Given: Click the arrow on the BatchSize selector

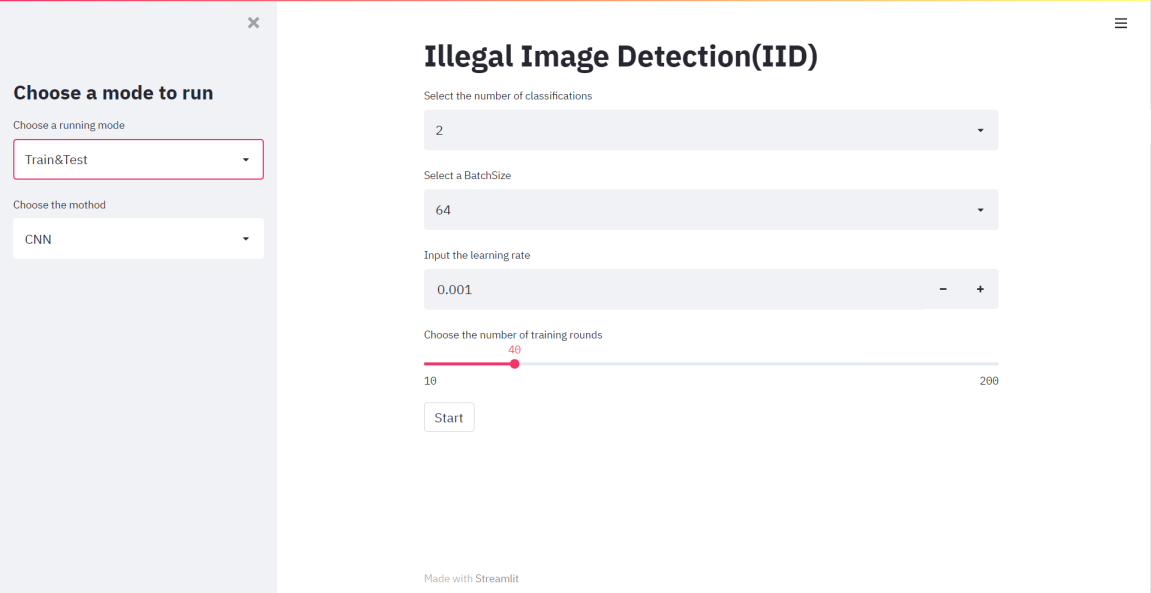Looking at the screenshot, I should coord(980,210).
